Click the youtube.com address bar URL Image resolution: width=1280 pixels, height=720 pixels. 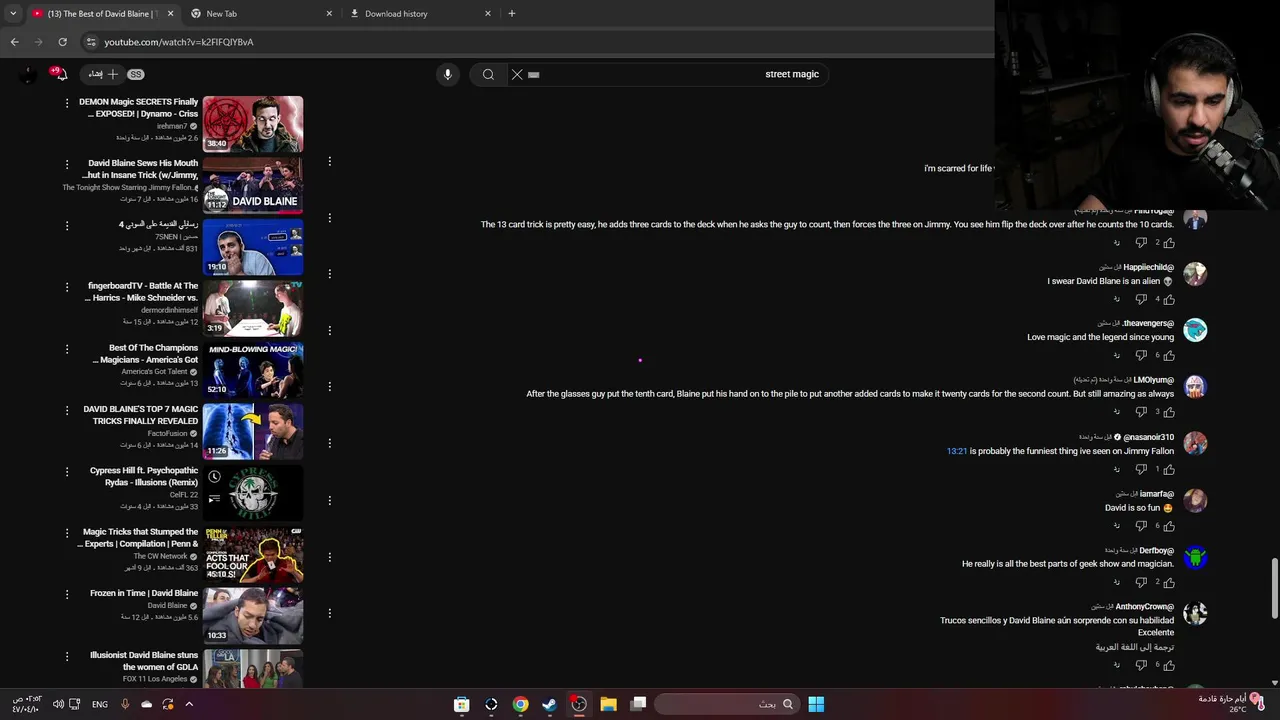click(179, 42)
